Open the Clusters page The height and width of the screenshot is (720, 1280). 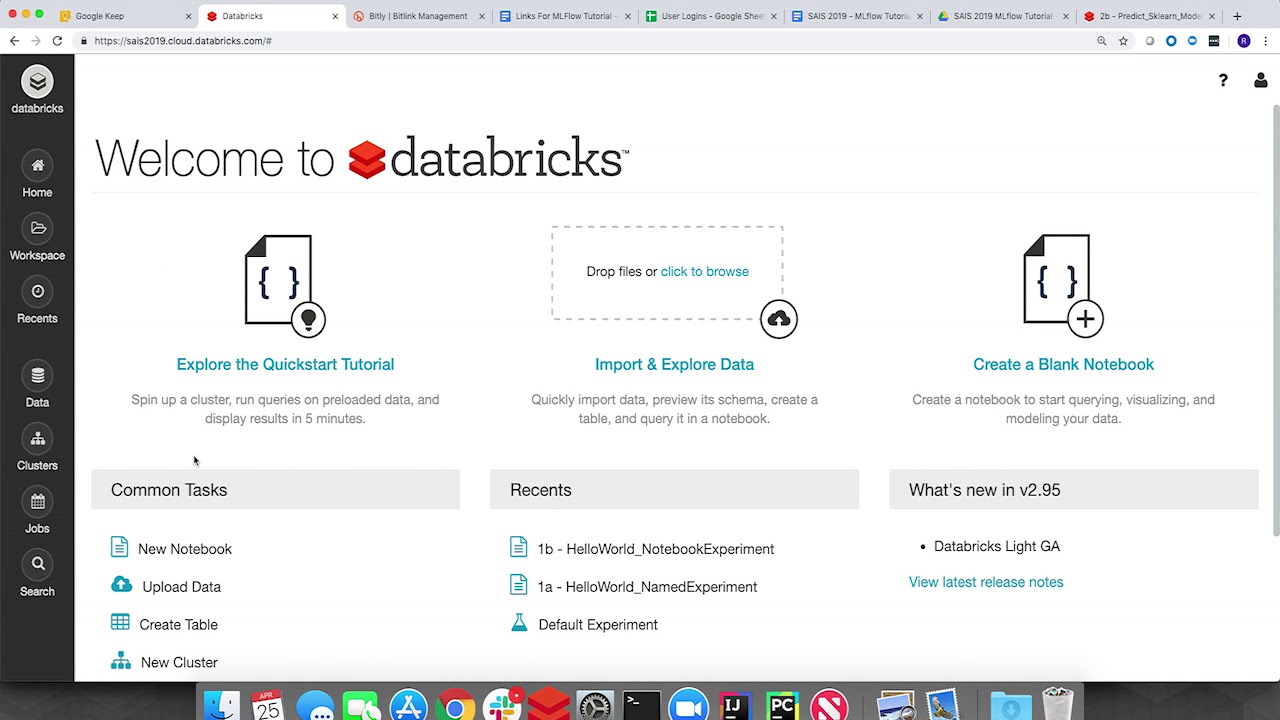37,450
